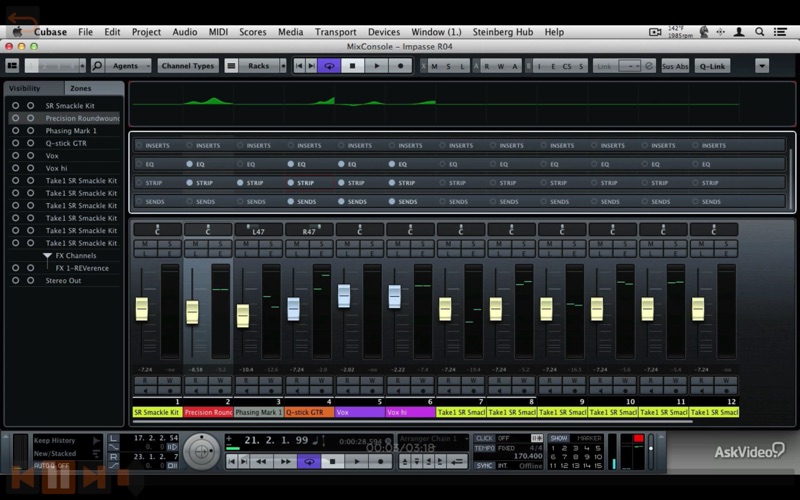Click Record in the bottom transport panel
The width and height of the screenshot is (800, 500).
(x=380, y=461)
